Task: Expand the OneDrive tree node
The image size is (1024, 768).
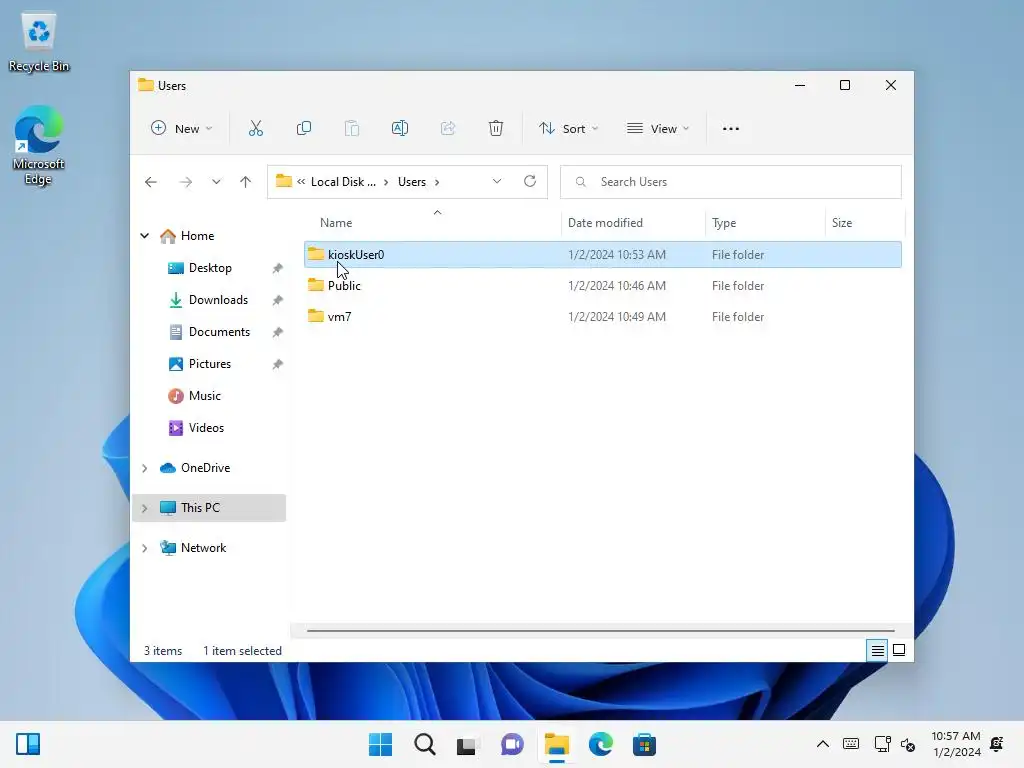Action: coord(145,468)
